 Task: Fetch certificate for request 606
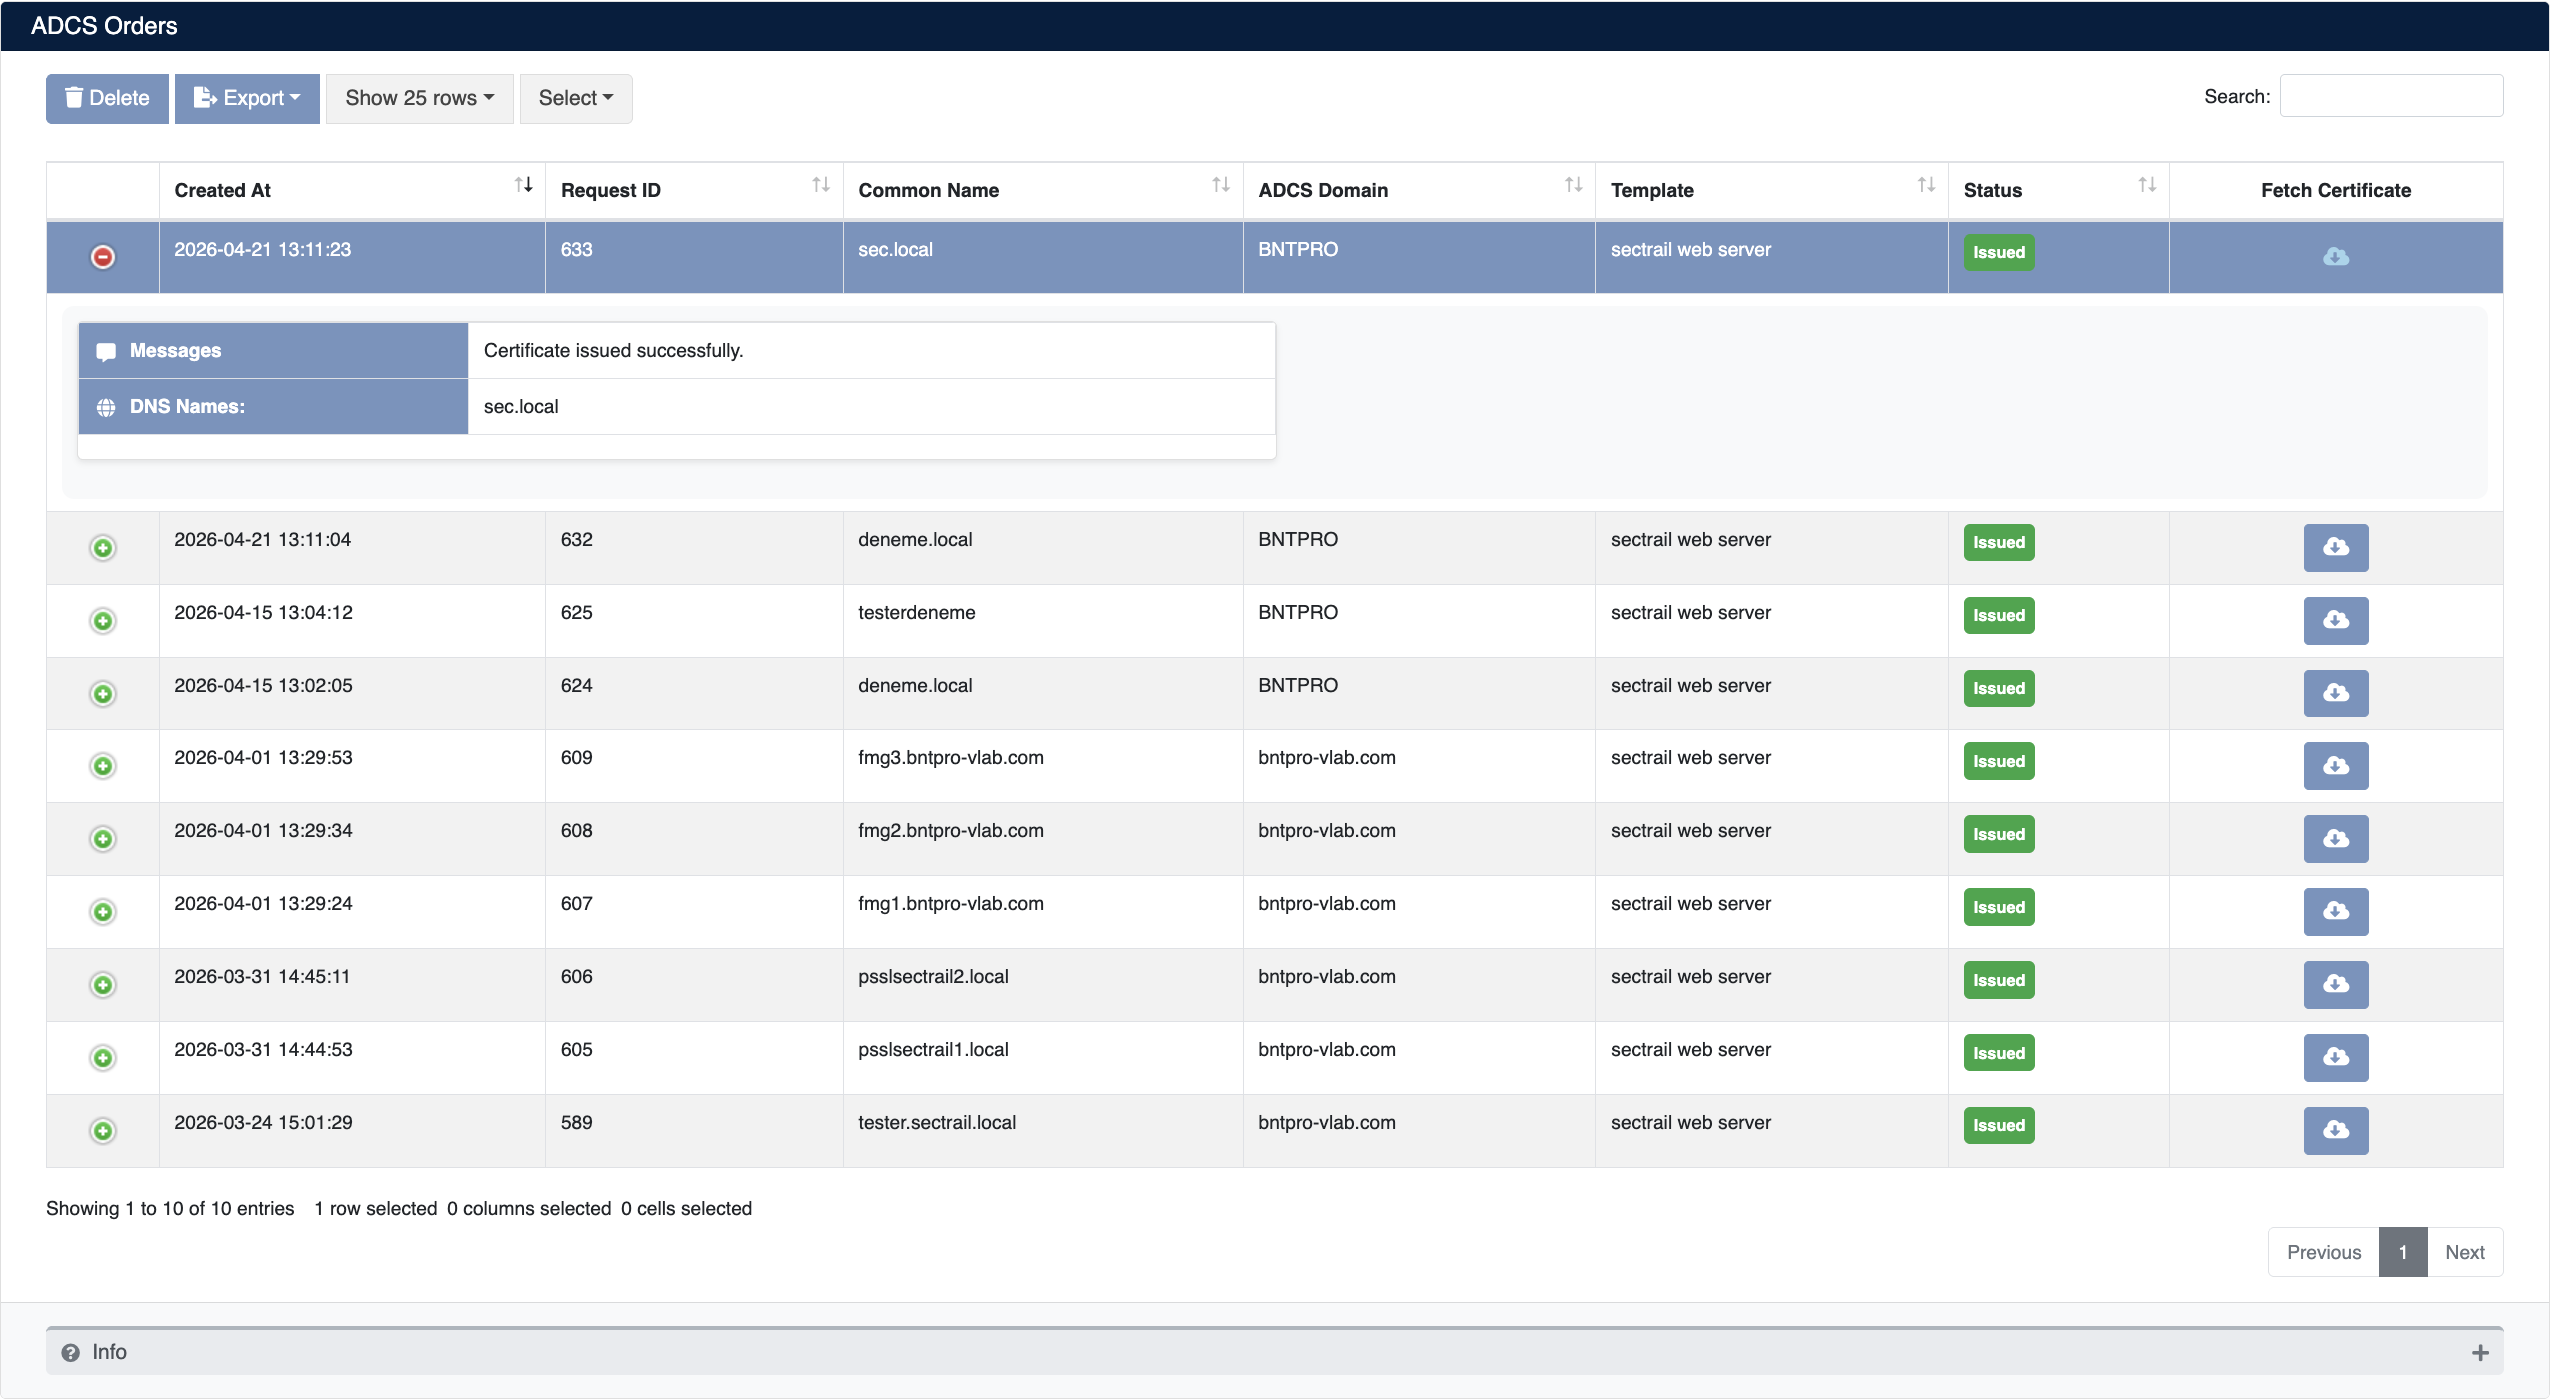pos(2335,984)
